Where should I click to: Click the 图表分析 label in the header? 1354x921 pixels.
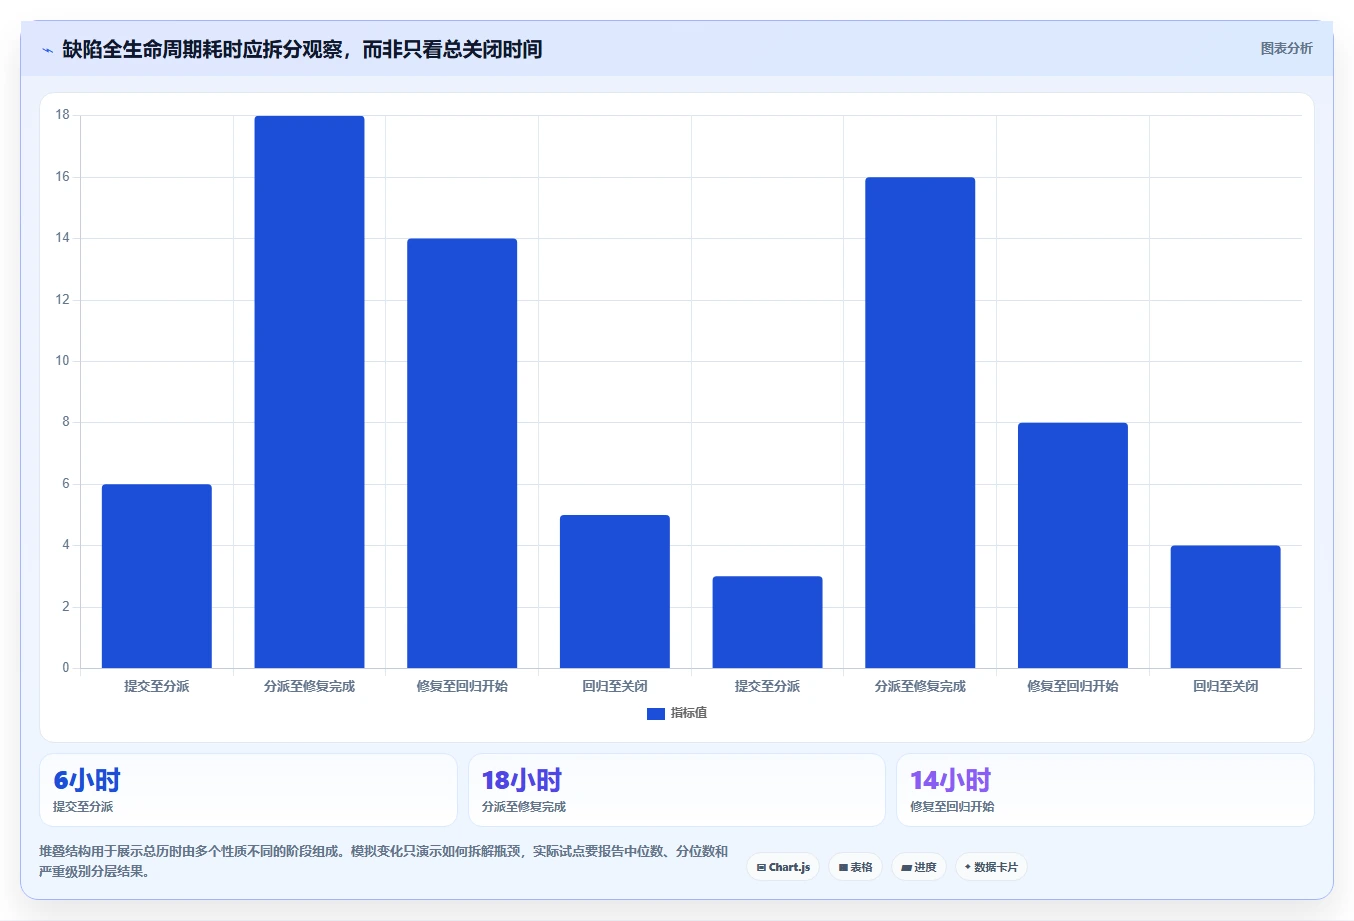pyautogui.click(x=1286, y=48)
